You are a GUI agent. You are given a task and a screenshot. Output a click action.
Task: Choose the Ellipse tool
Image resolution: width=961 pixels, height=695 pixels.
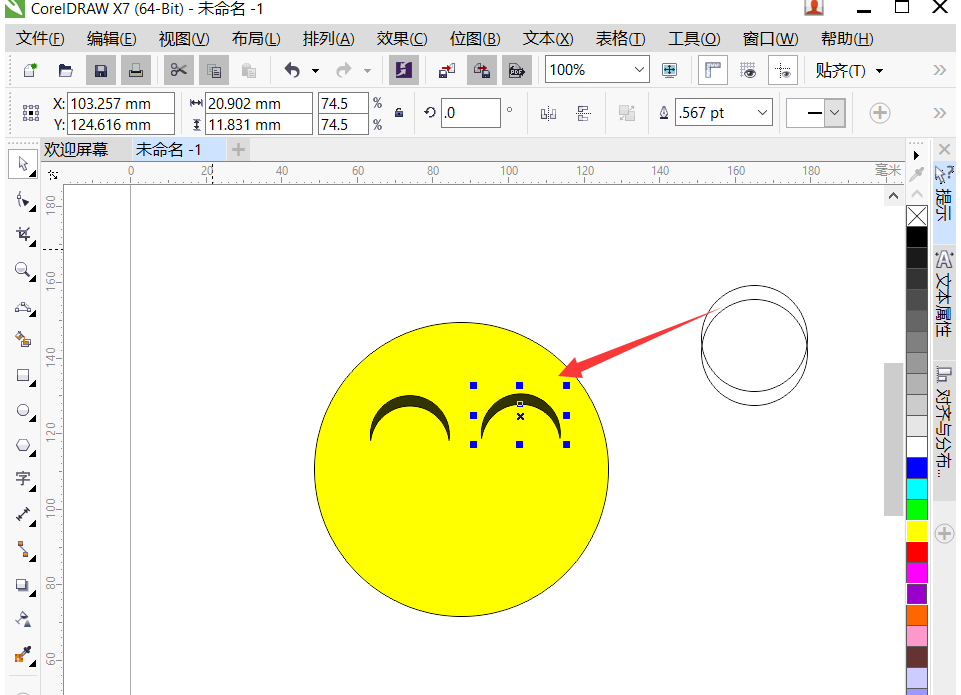(x=23, y=411)
